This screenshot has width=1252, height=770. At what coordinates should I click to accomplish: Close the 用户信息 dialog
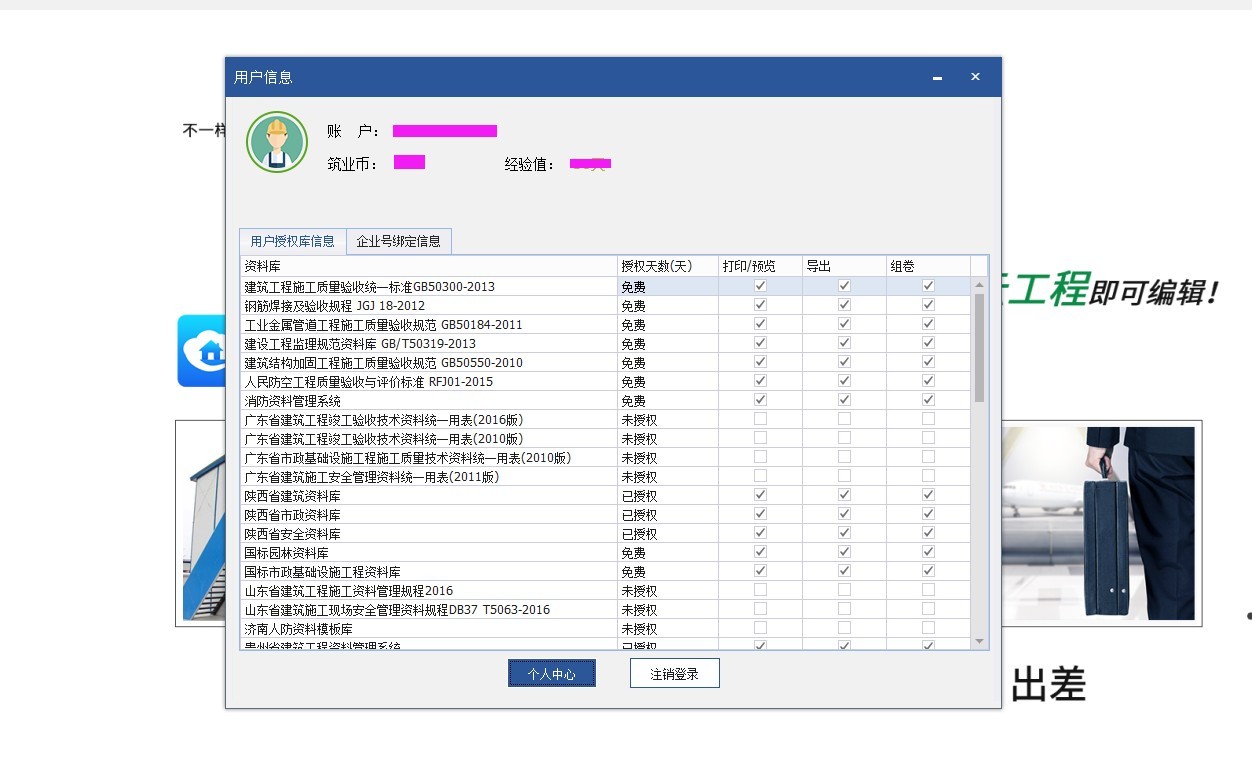(975, 77)
